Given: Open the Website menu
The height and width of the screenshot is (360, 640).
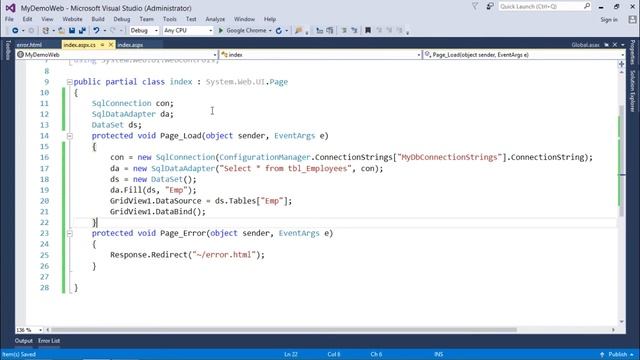Looking at the screenshot, I should [x=72, y=19].
